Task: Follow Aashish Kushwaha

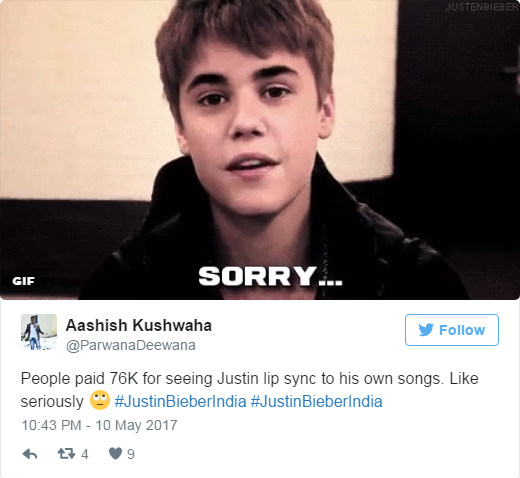Action: 452,330
